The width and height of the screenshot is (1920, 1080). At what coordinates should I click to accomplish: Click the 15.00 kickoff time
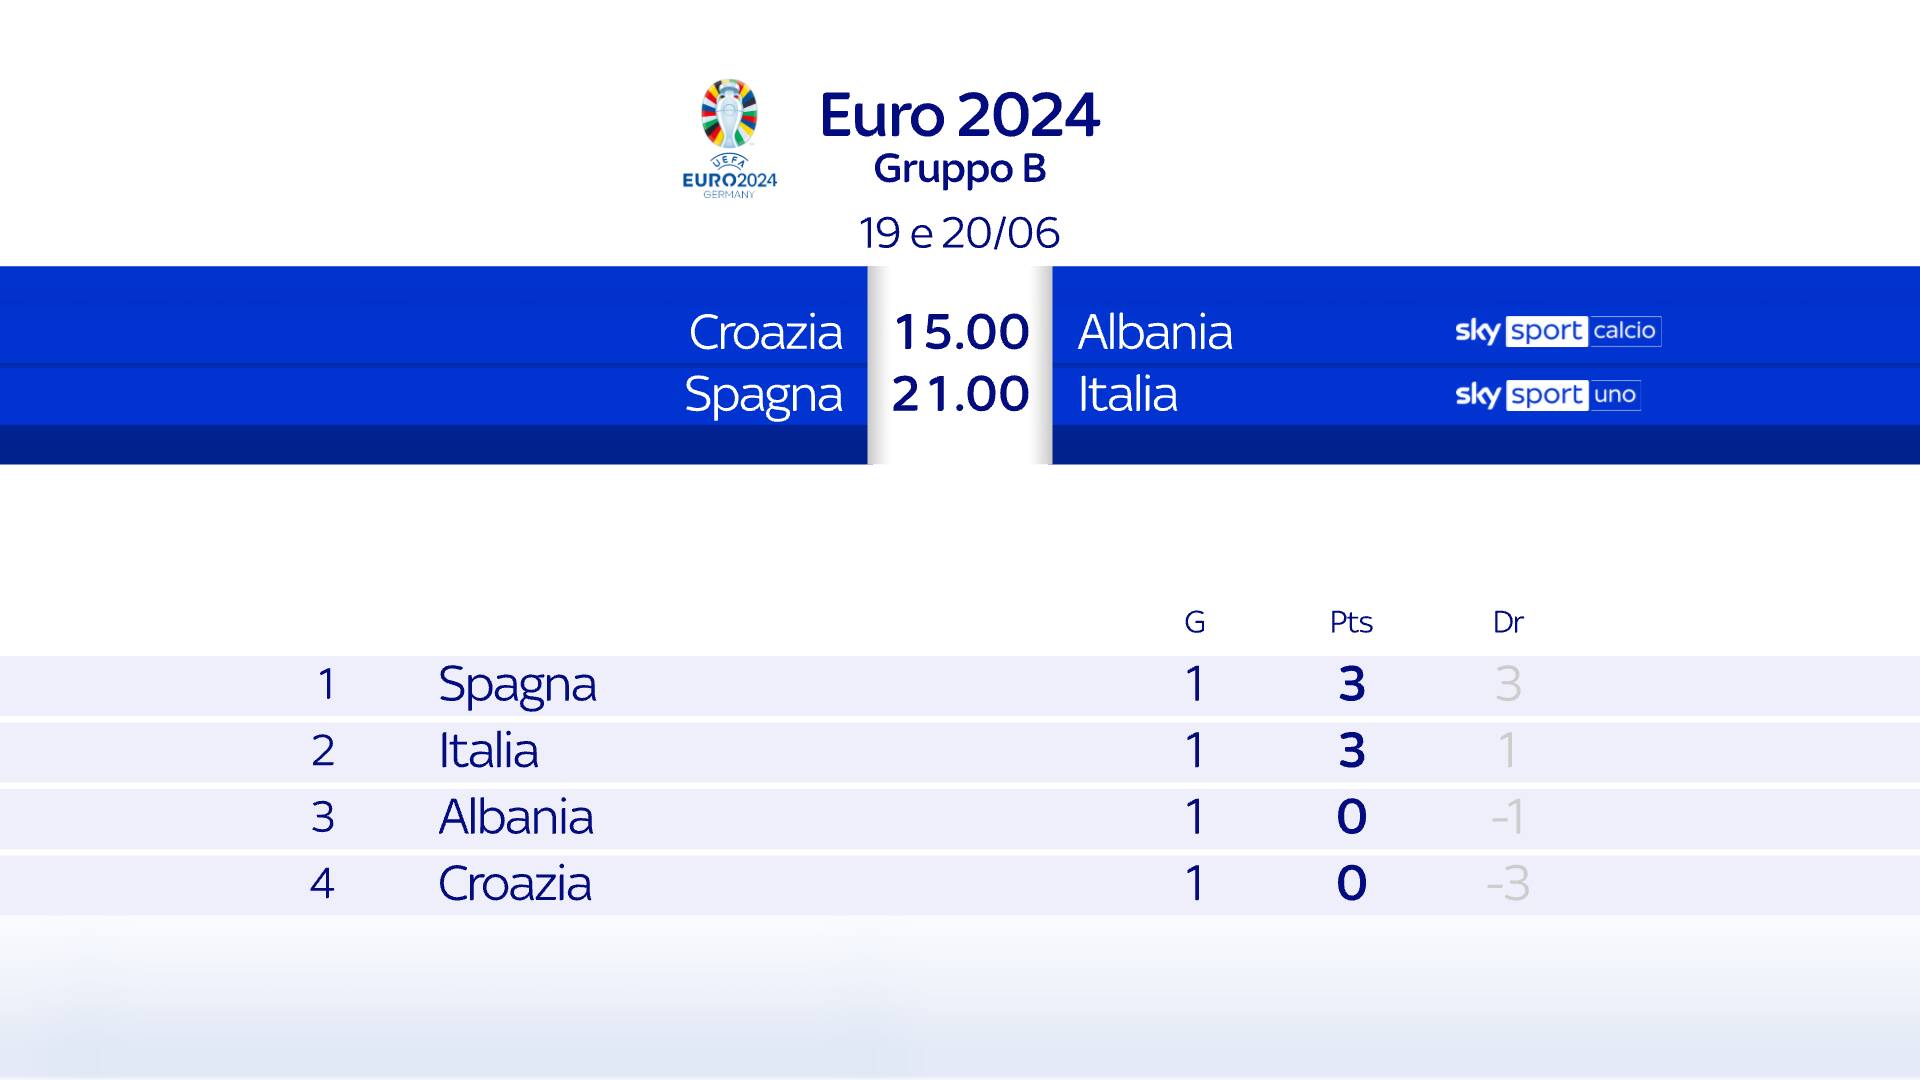(x=960, y=332)
